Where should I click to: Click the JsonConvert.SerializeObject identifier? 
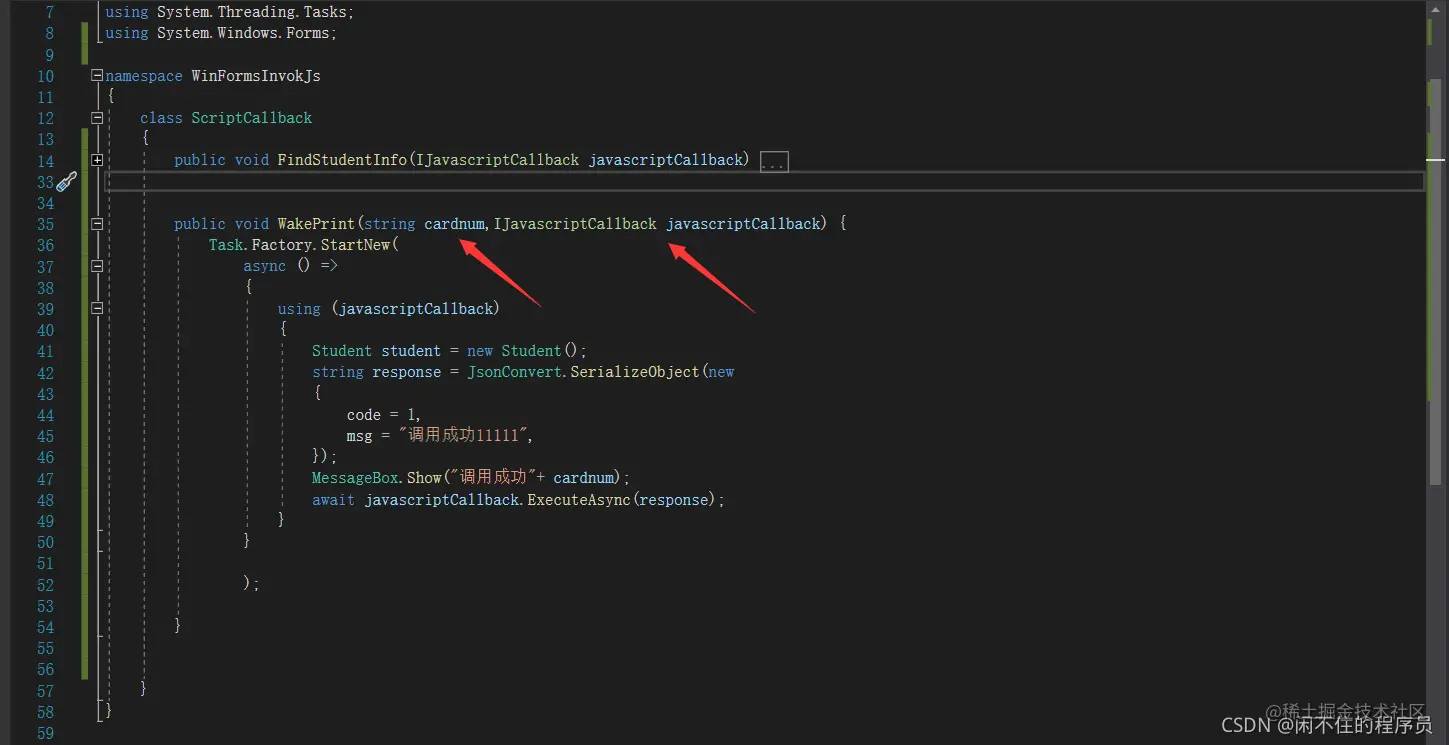coord(583,372)
